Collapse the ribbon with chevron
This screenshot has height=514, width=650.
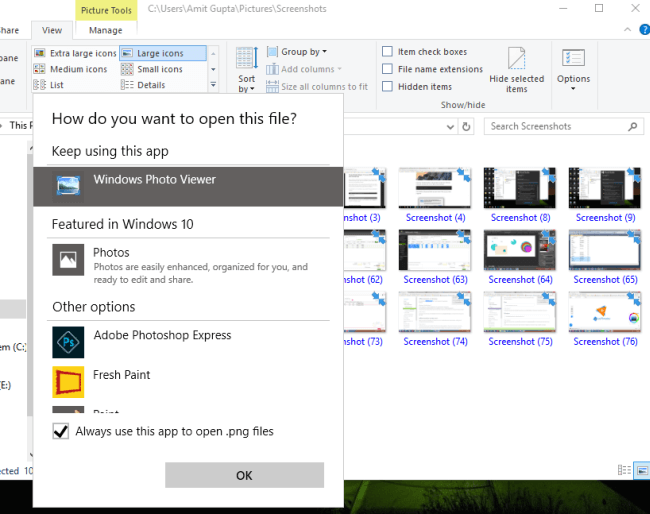[x=628, y=30]
